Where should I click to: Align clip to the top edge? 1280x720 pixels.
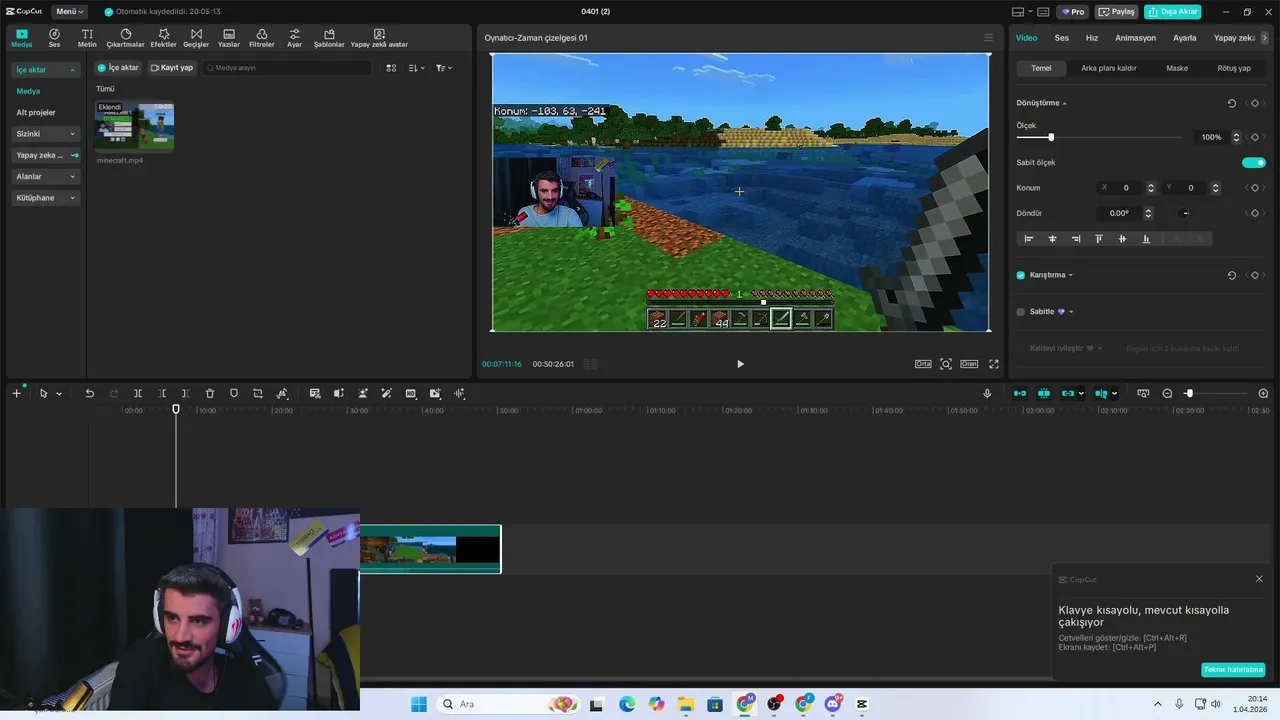point(1099,239)
